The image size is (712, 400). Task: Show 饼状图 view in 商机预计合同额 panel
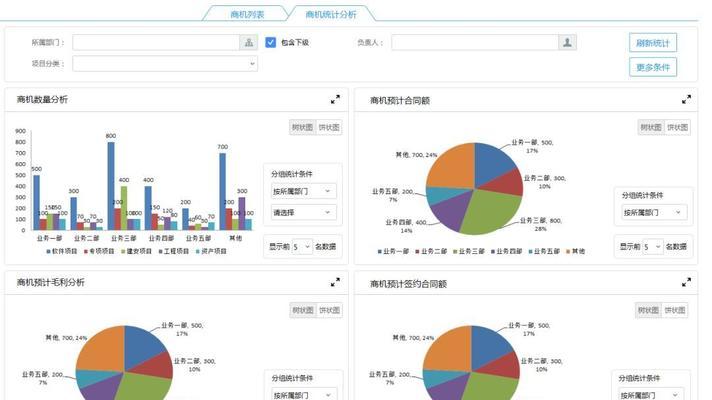click(x=677, y=127)
